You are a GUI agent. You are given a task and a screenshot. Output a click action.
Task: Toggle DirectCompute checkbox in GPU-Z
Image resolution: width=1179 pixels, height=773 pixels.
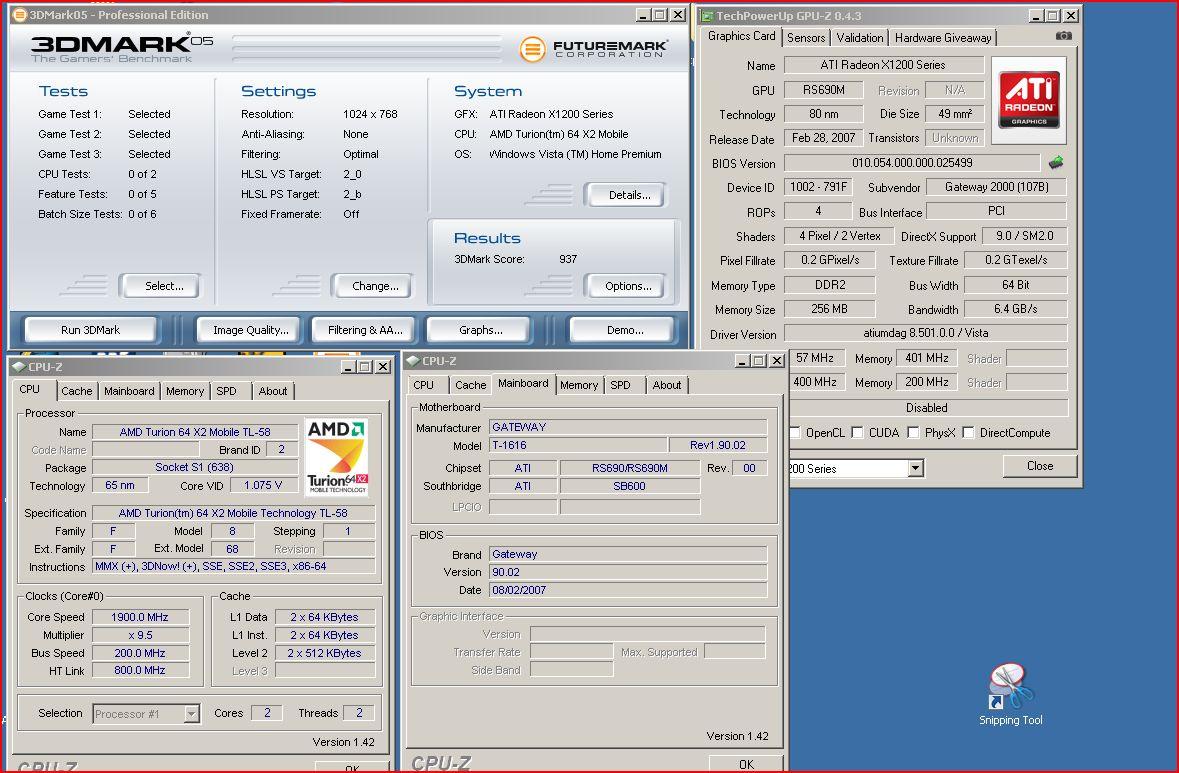pyautogui.click(x=968, y=432)
